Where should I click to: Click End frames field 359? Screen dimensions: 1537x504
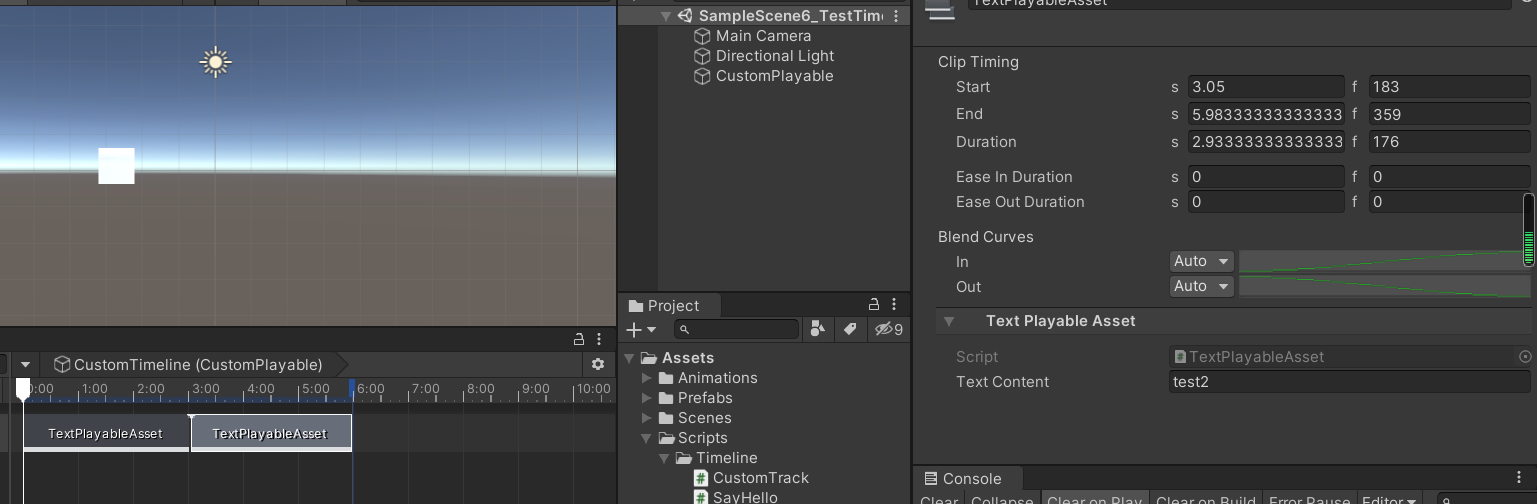[1449, 114]
